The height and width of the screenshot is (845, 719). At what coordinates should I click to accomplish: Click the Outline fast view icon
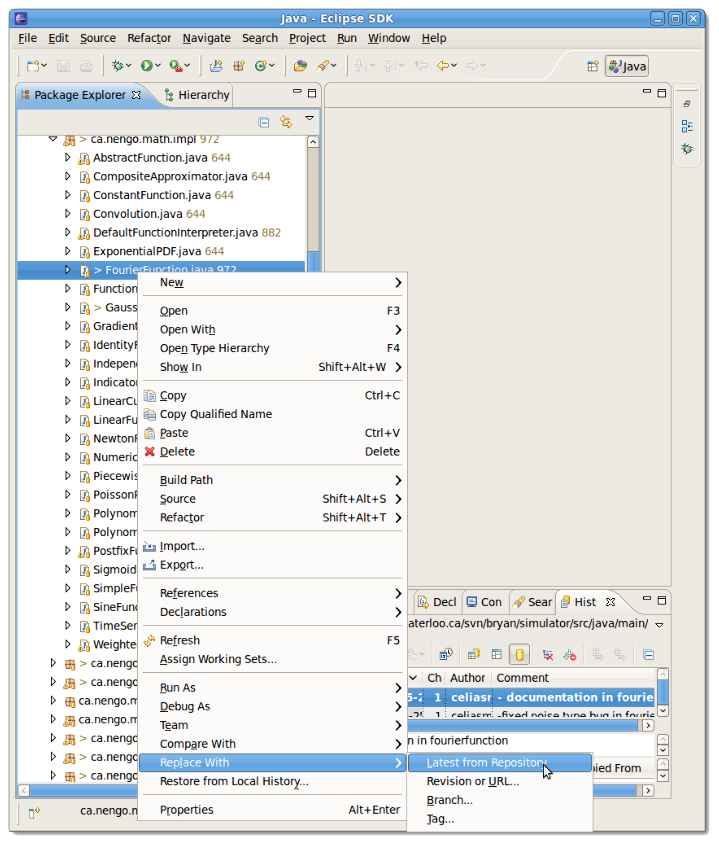(687, 126)
